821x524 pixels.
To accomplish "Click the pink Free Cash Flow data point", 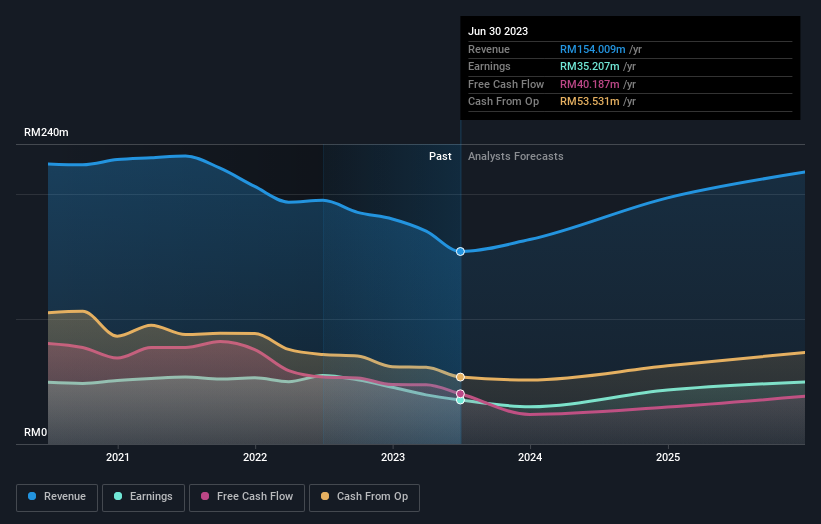I will (x=460, y=394).
